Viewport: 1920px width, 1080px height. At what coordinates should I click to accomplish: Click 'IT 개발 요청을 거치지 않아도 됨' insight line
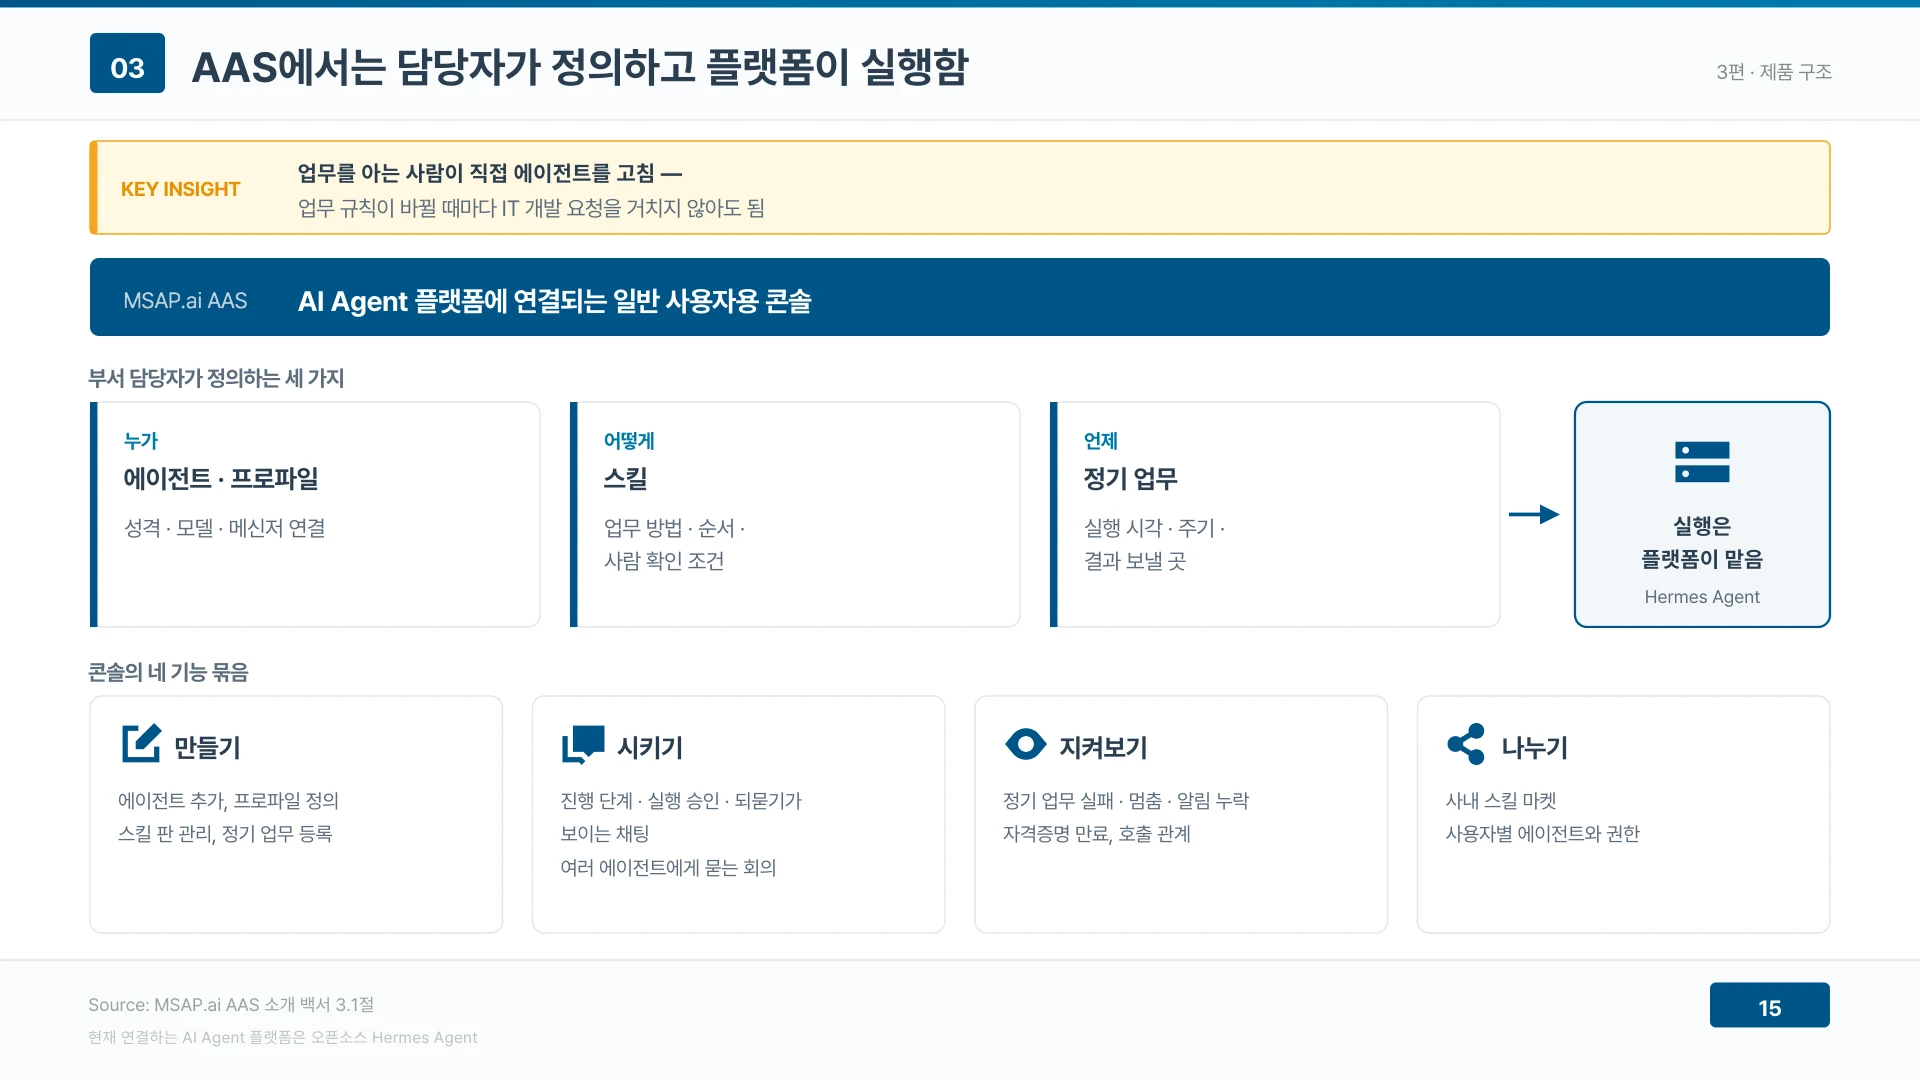[x=633, y=208]
